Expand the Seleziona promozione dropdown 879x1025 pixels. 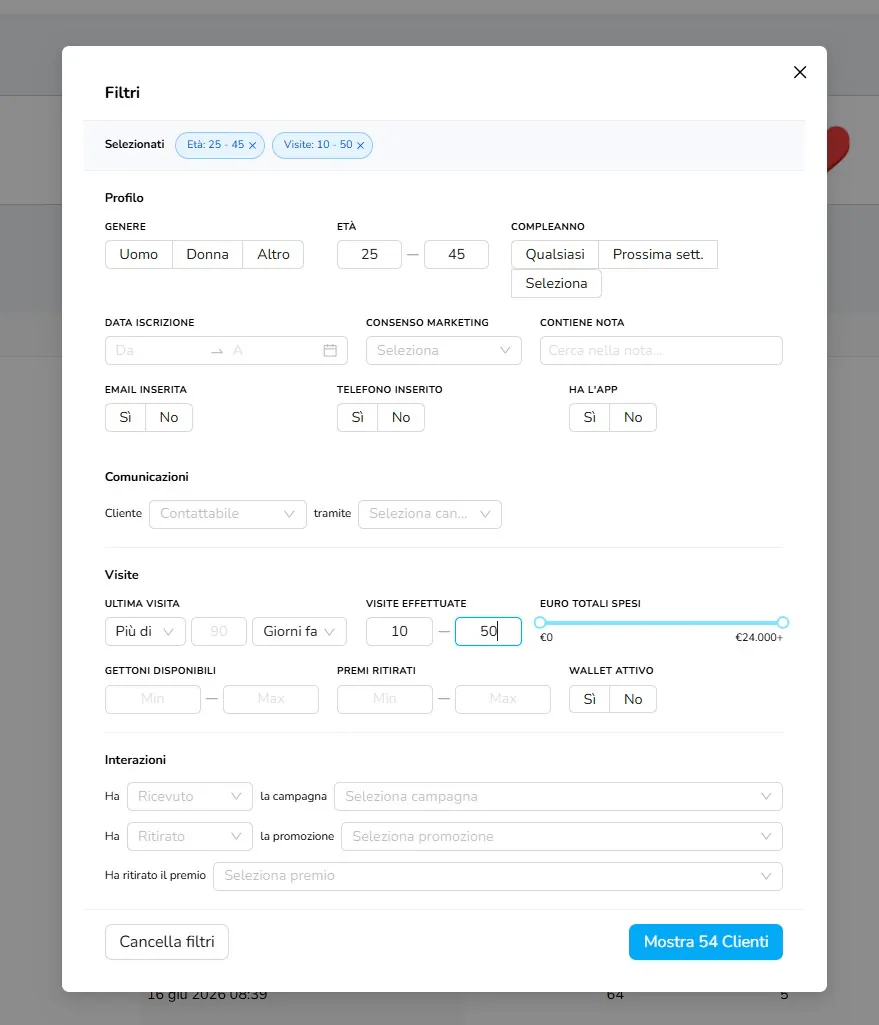561,837
